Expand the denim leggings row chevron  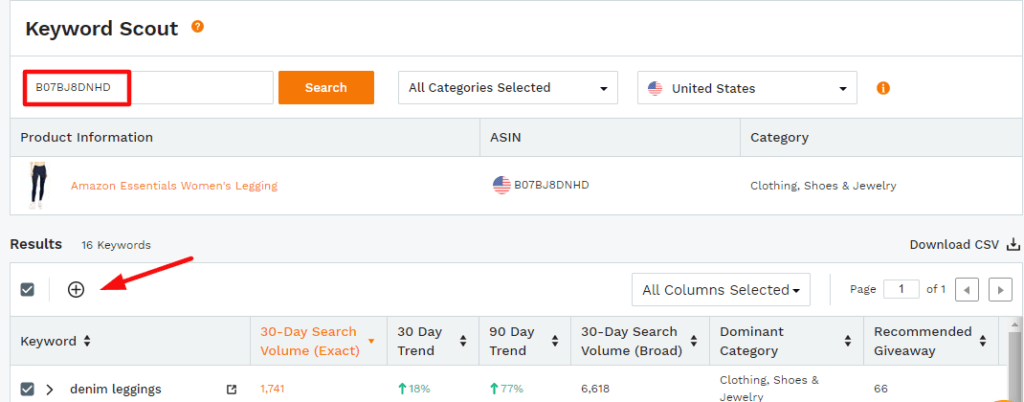(50, 390)
